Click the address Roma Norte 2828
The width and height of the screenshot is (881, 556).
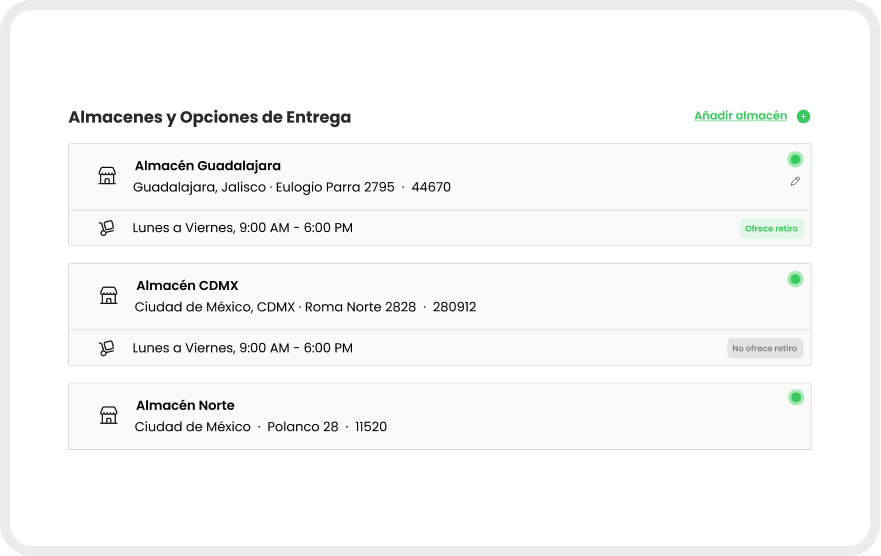(x=360, y=307)
